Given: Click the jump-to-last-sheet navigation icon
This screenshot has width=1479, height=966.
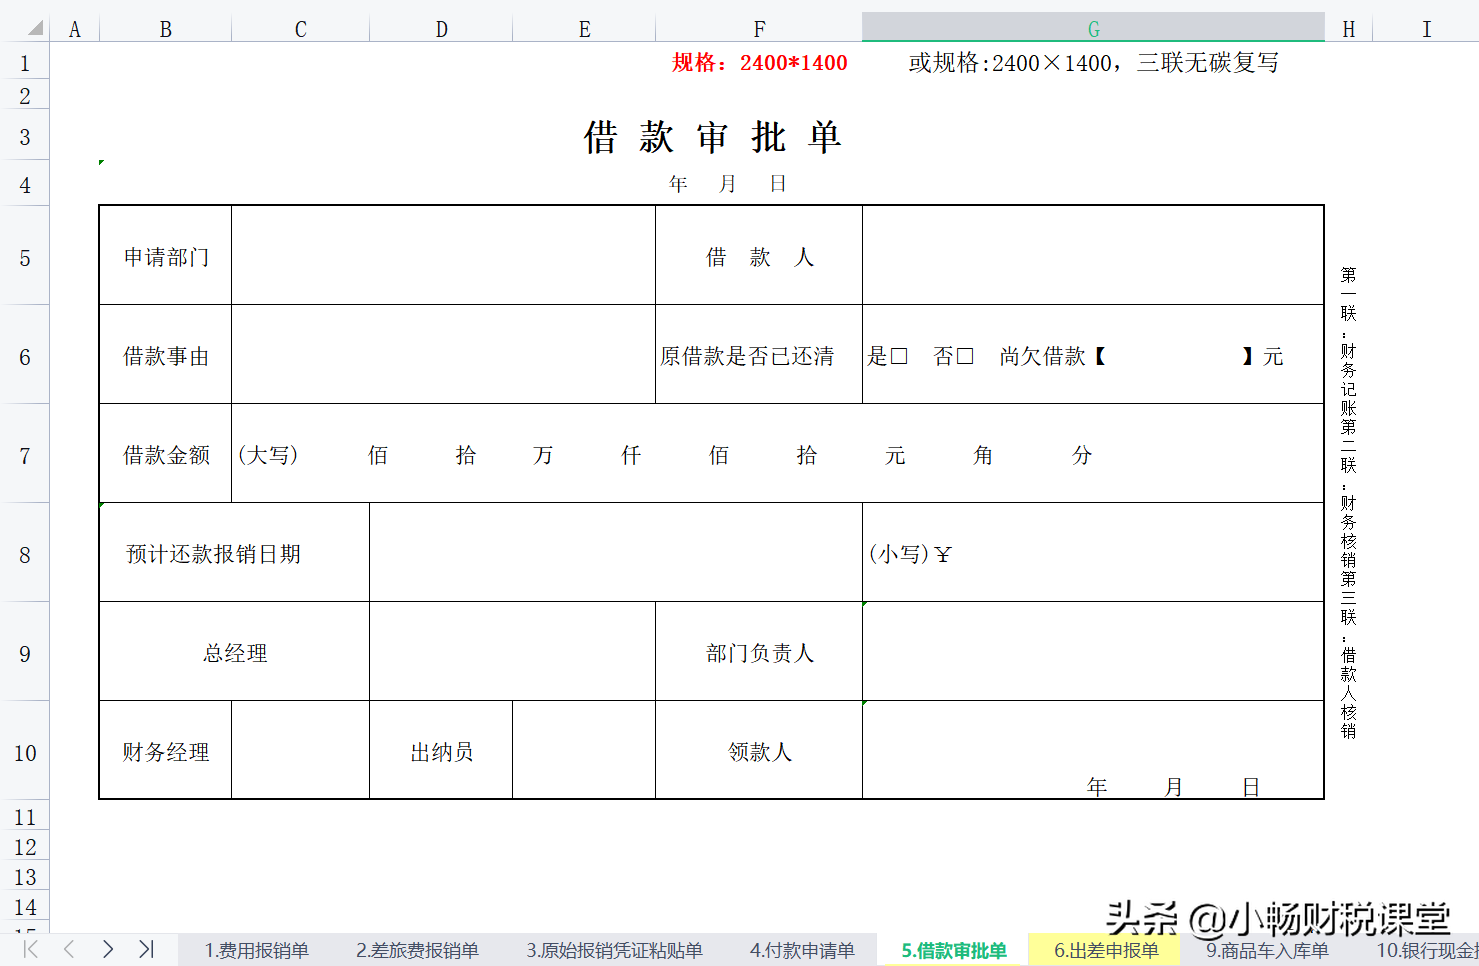Looking at the screenshot, I should (146, 950).
